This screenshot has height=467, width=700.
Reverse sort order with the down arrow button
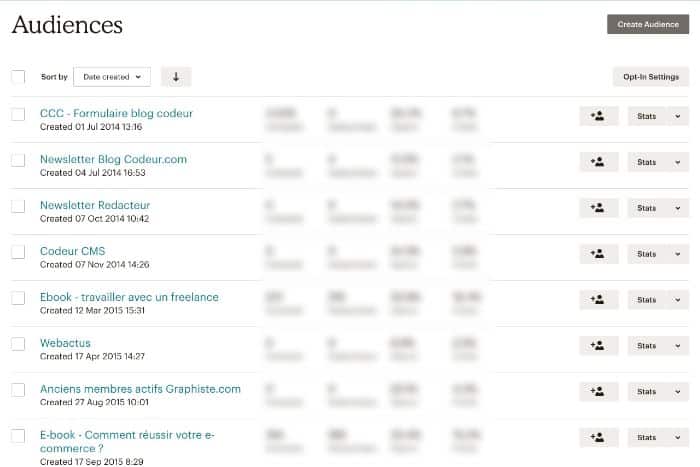(175, 77)
